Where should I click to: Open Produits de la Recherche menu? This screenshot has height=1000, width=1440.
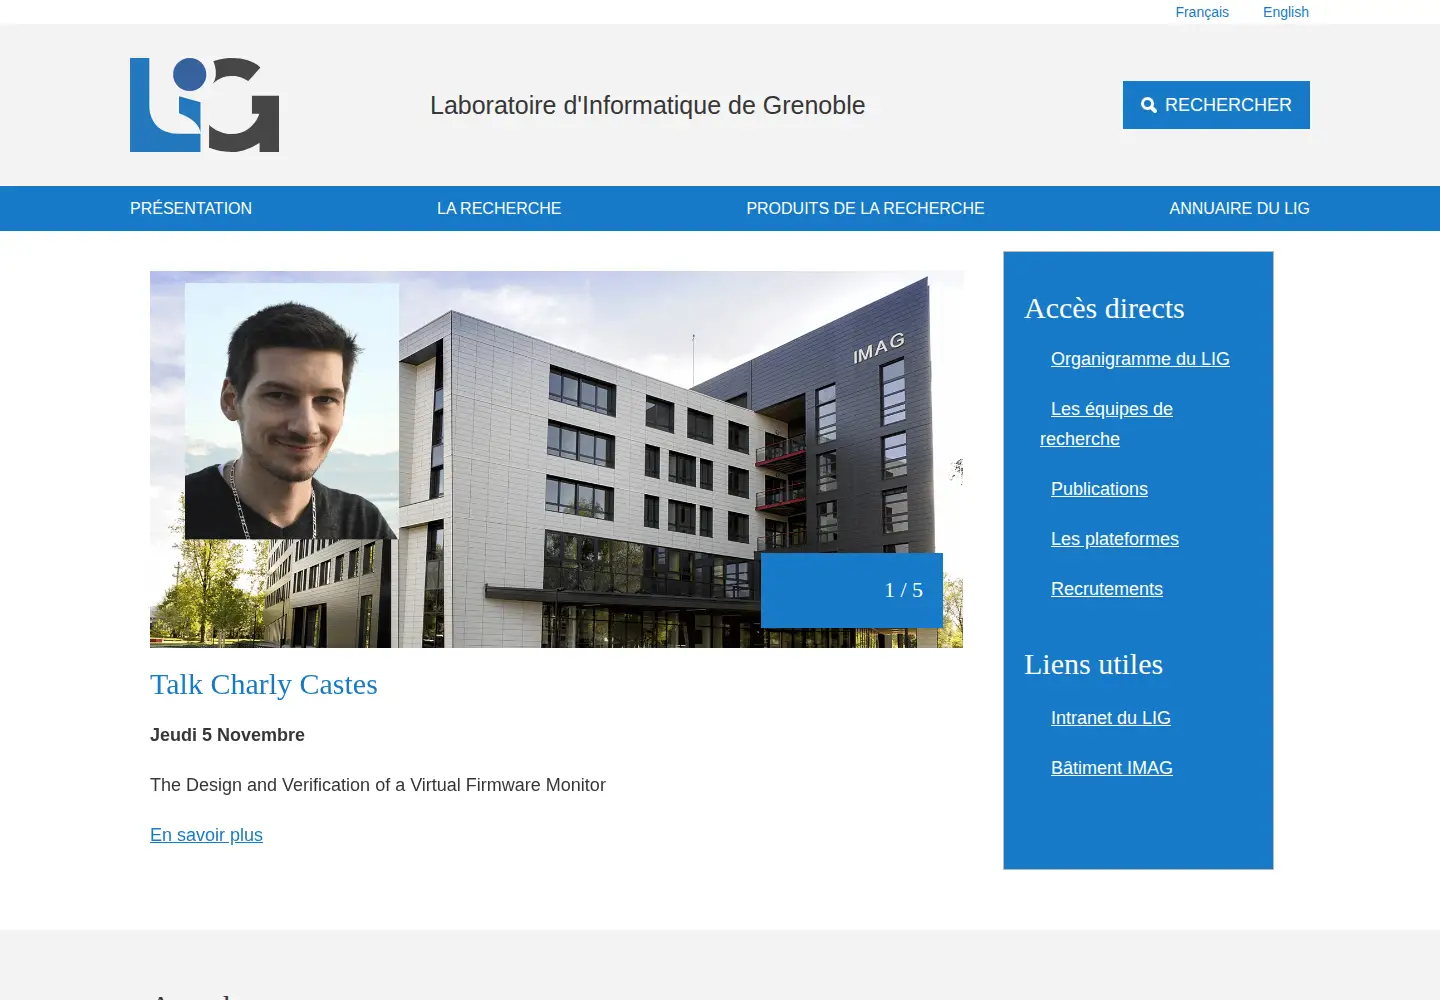tap(865, 208)
